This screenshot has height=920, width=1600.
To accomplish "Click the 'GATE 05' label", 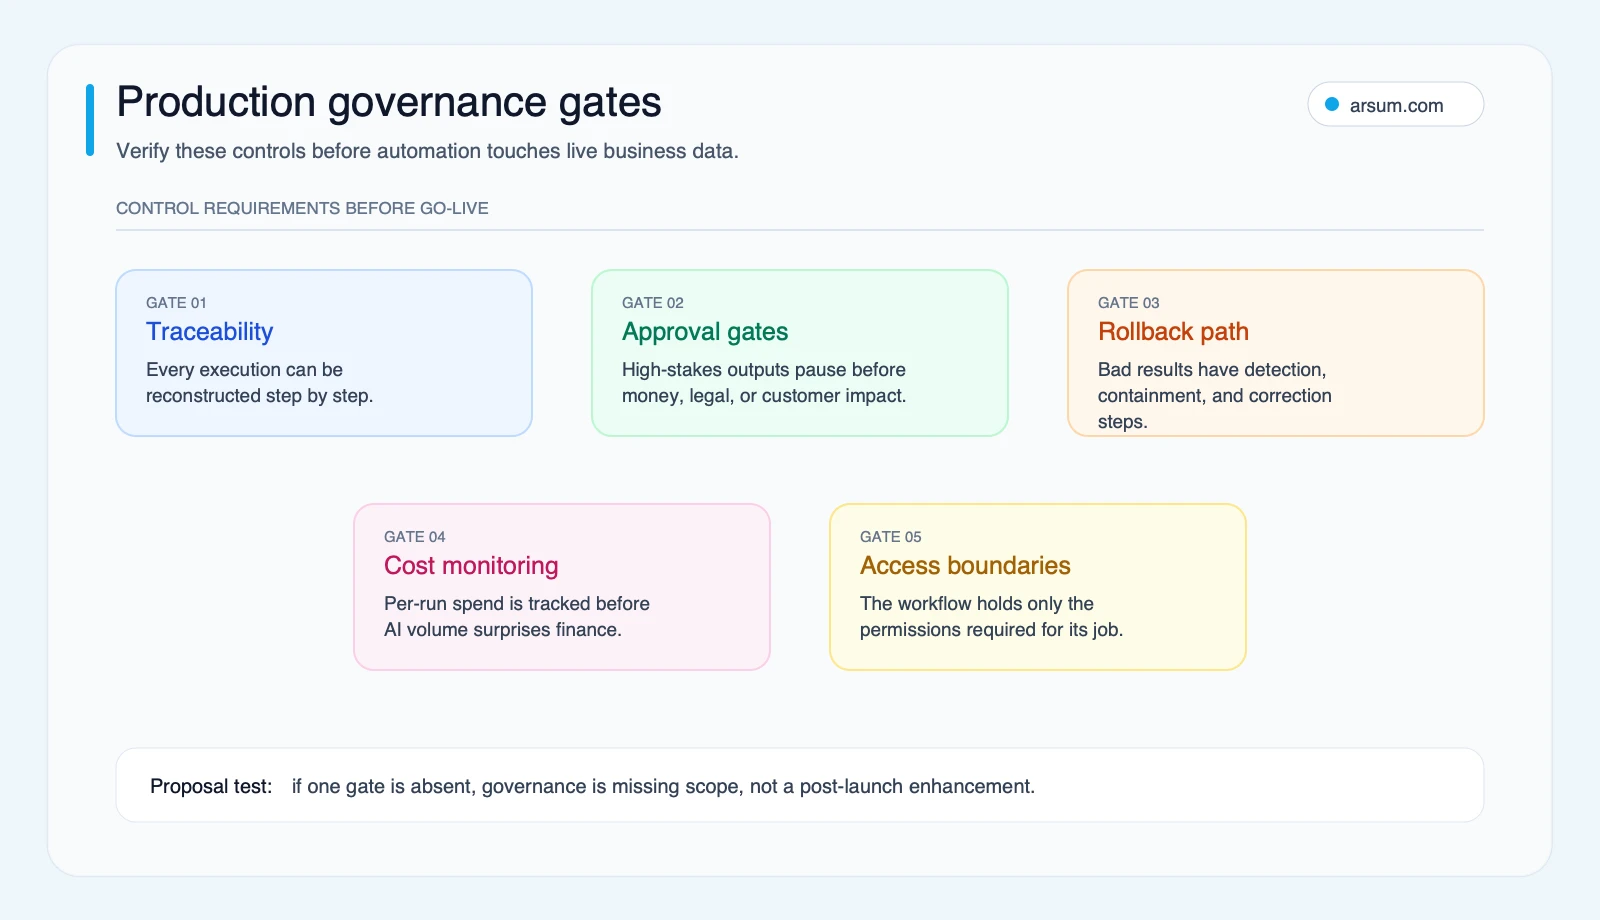I will (x=891, y=536).
